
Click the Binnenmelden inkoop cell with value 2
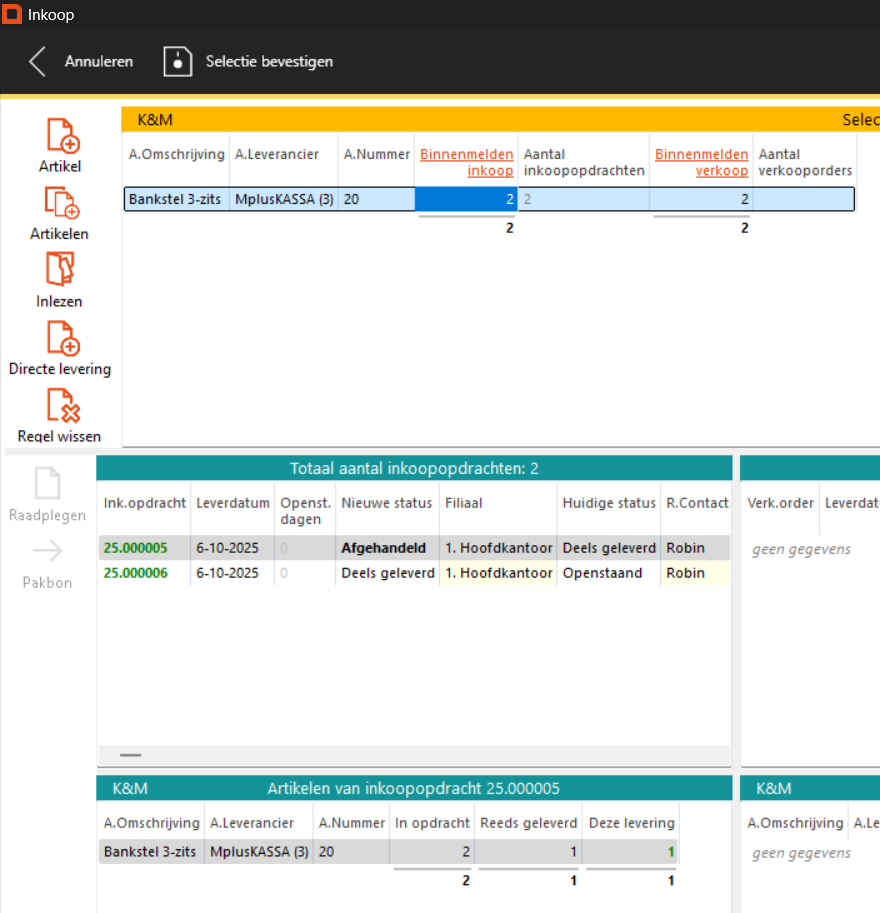click(466, 199)
